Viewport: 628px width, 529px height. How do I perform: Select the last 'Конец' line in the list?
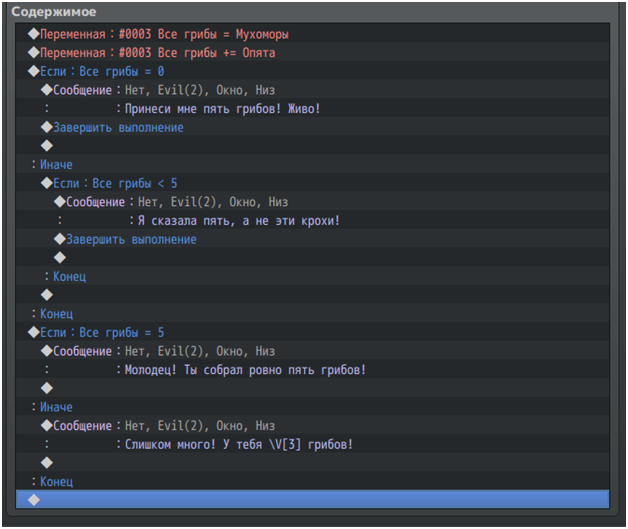(56, 482)
